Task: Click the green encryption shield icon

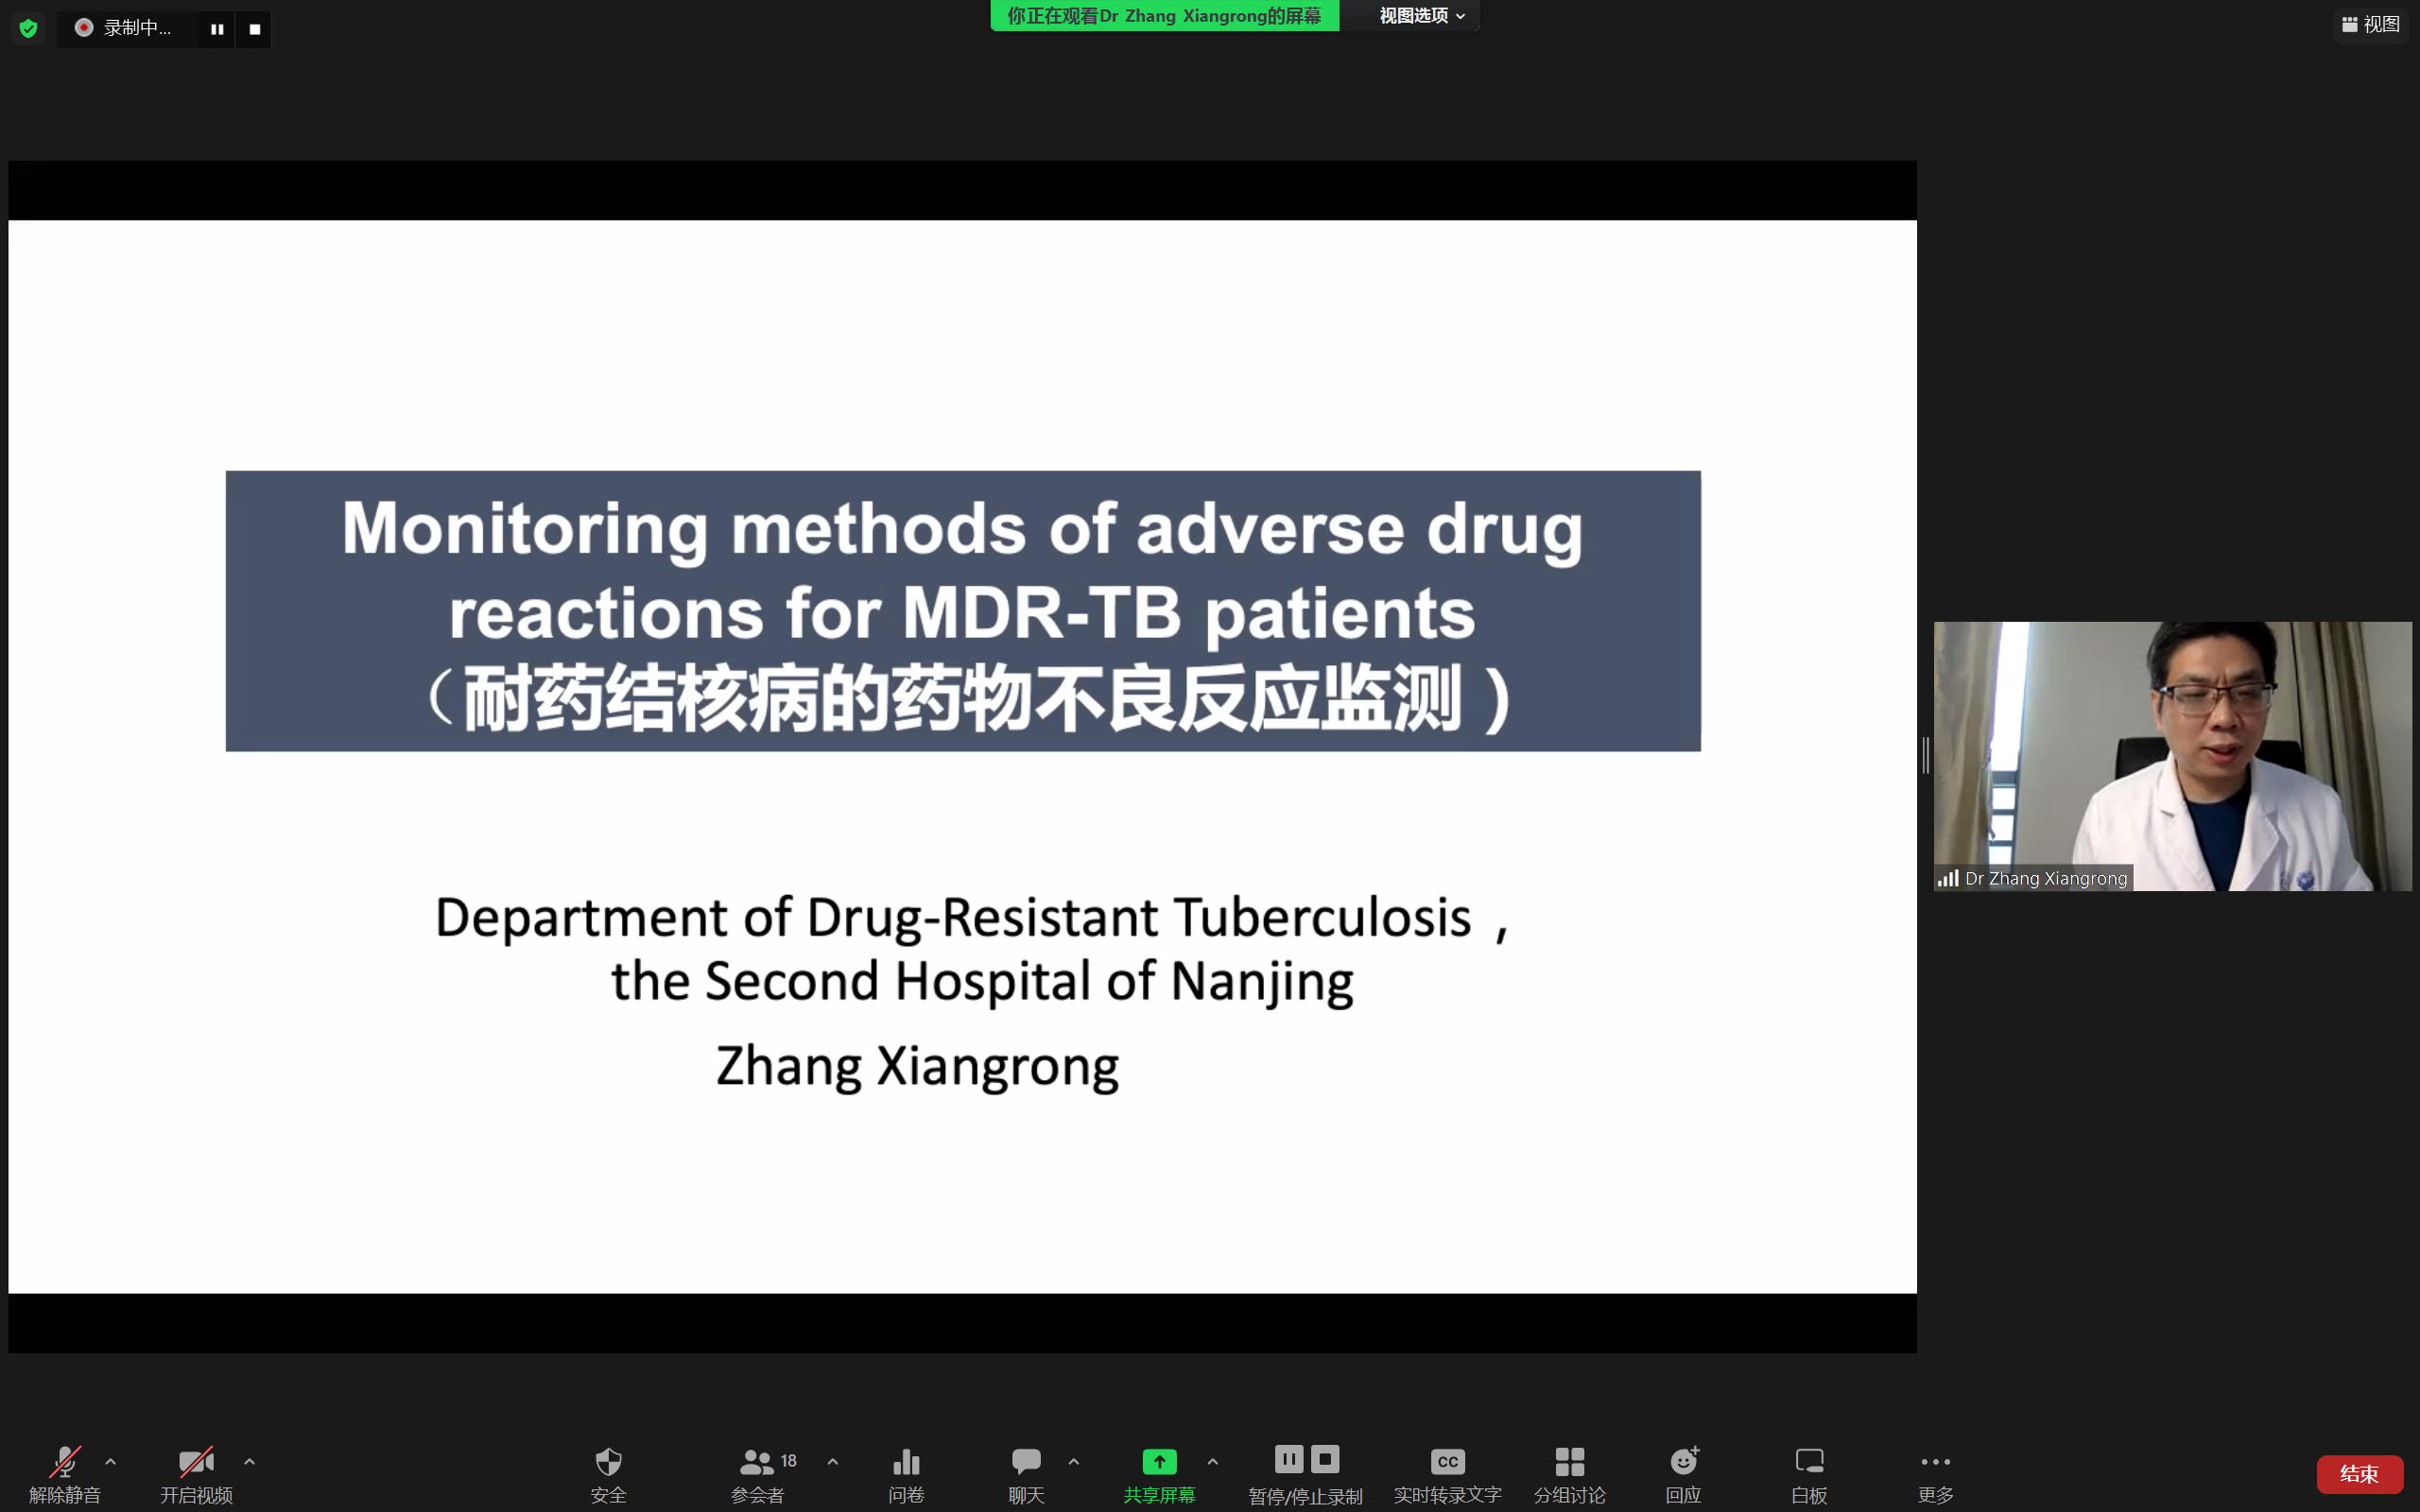Action: click(x=29, y=28)
